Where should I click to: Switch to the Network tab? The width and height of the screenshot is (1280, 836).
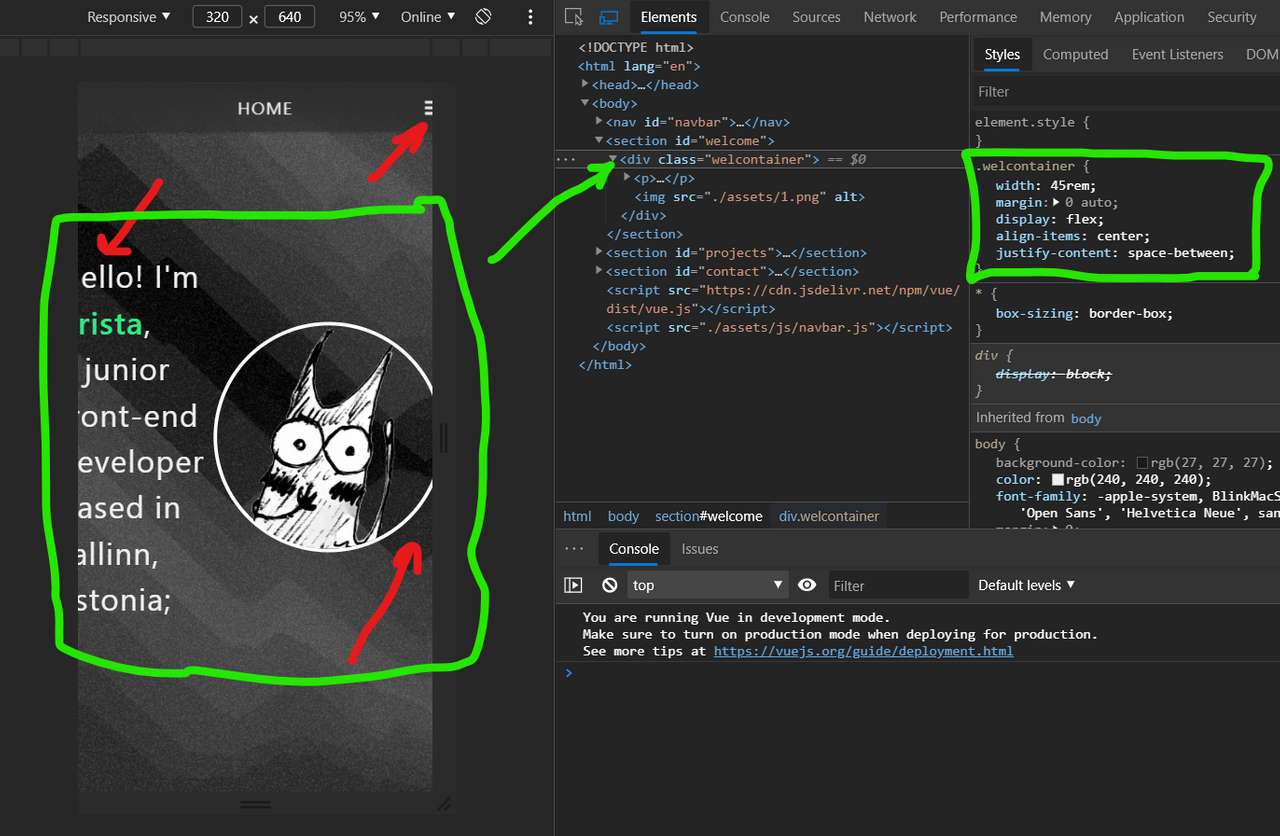[x=890, y=17]
